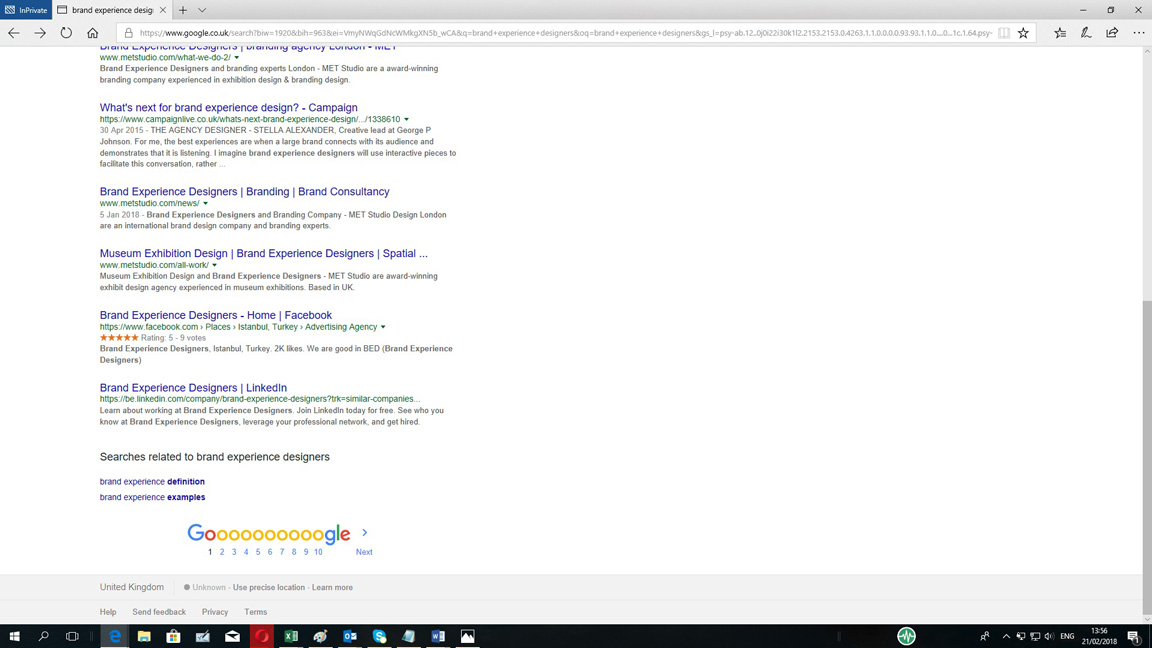Click the browser Refresh button

(x=66, y=33)
